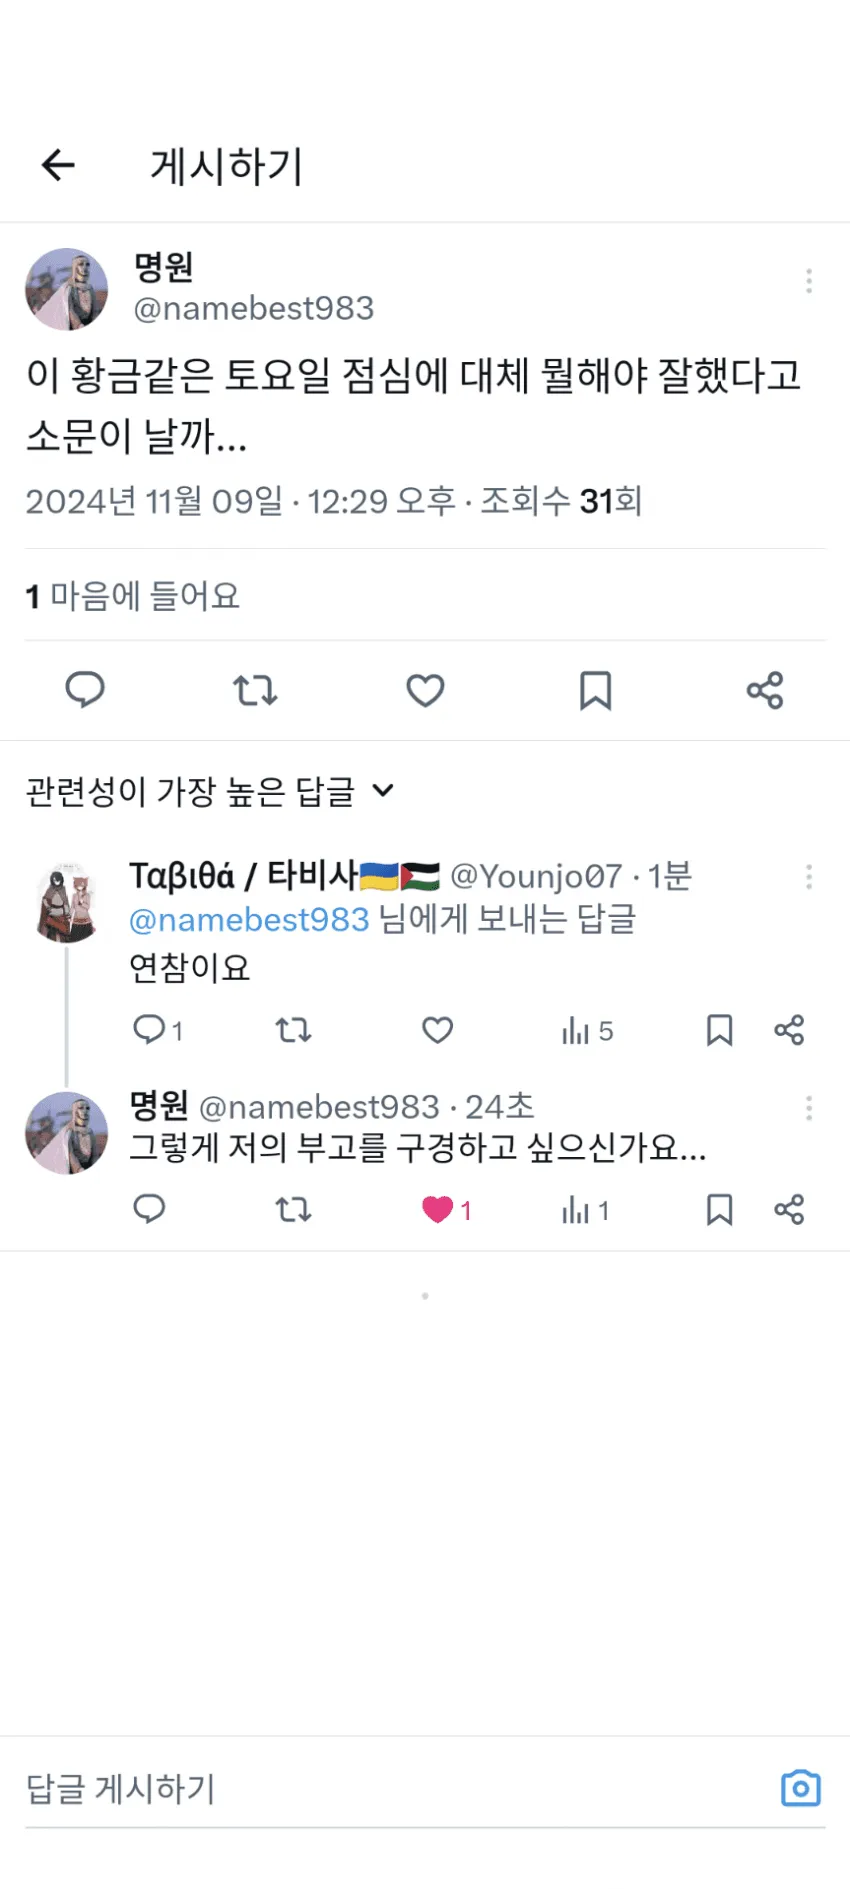Repost the '연참이요' reply
This screenshot has width=850, height=1889.
click(x=293, y=1030)
